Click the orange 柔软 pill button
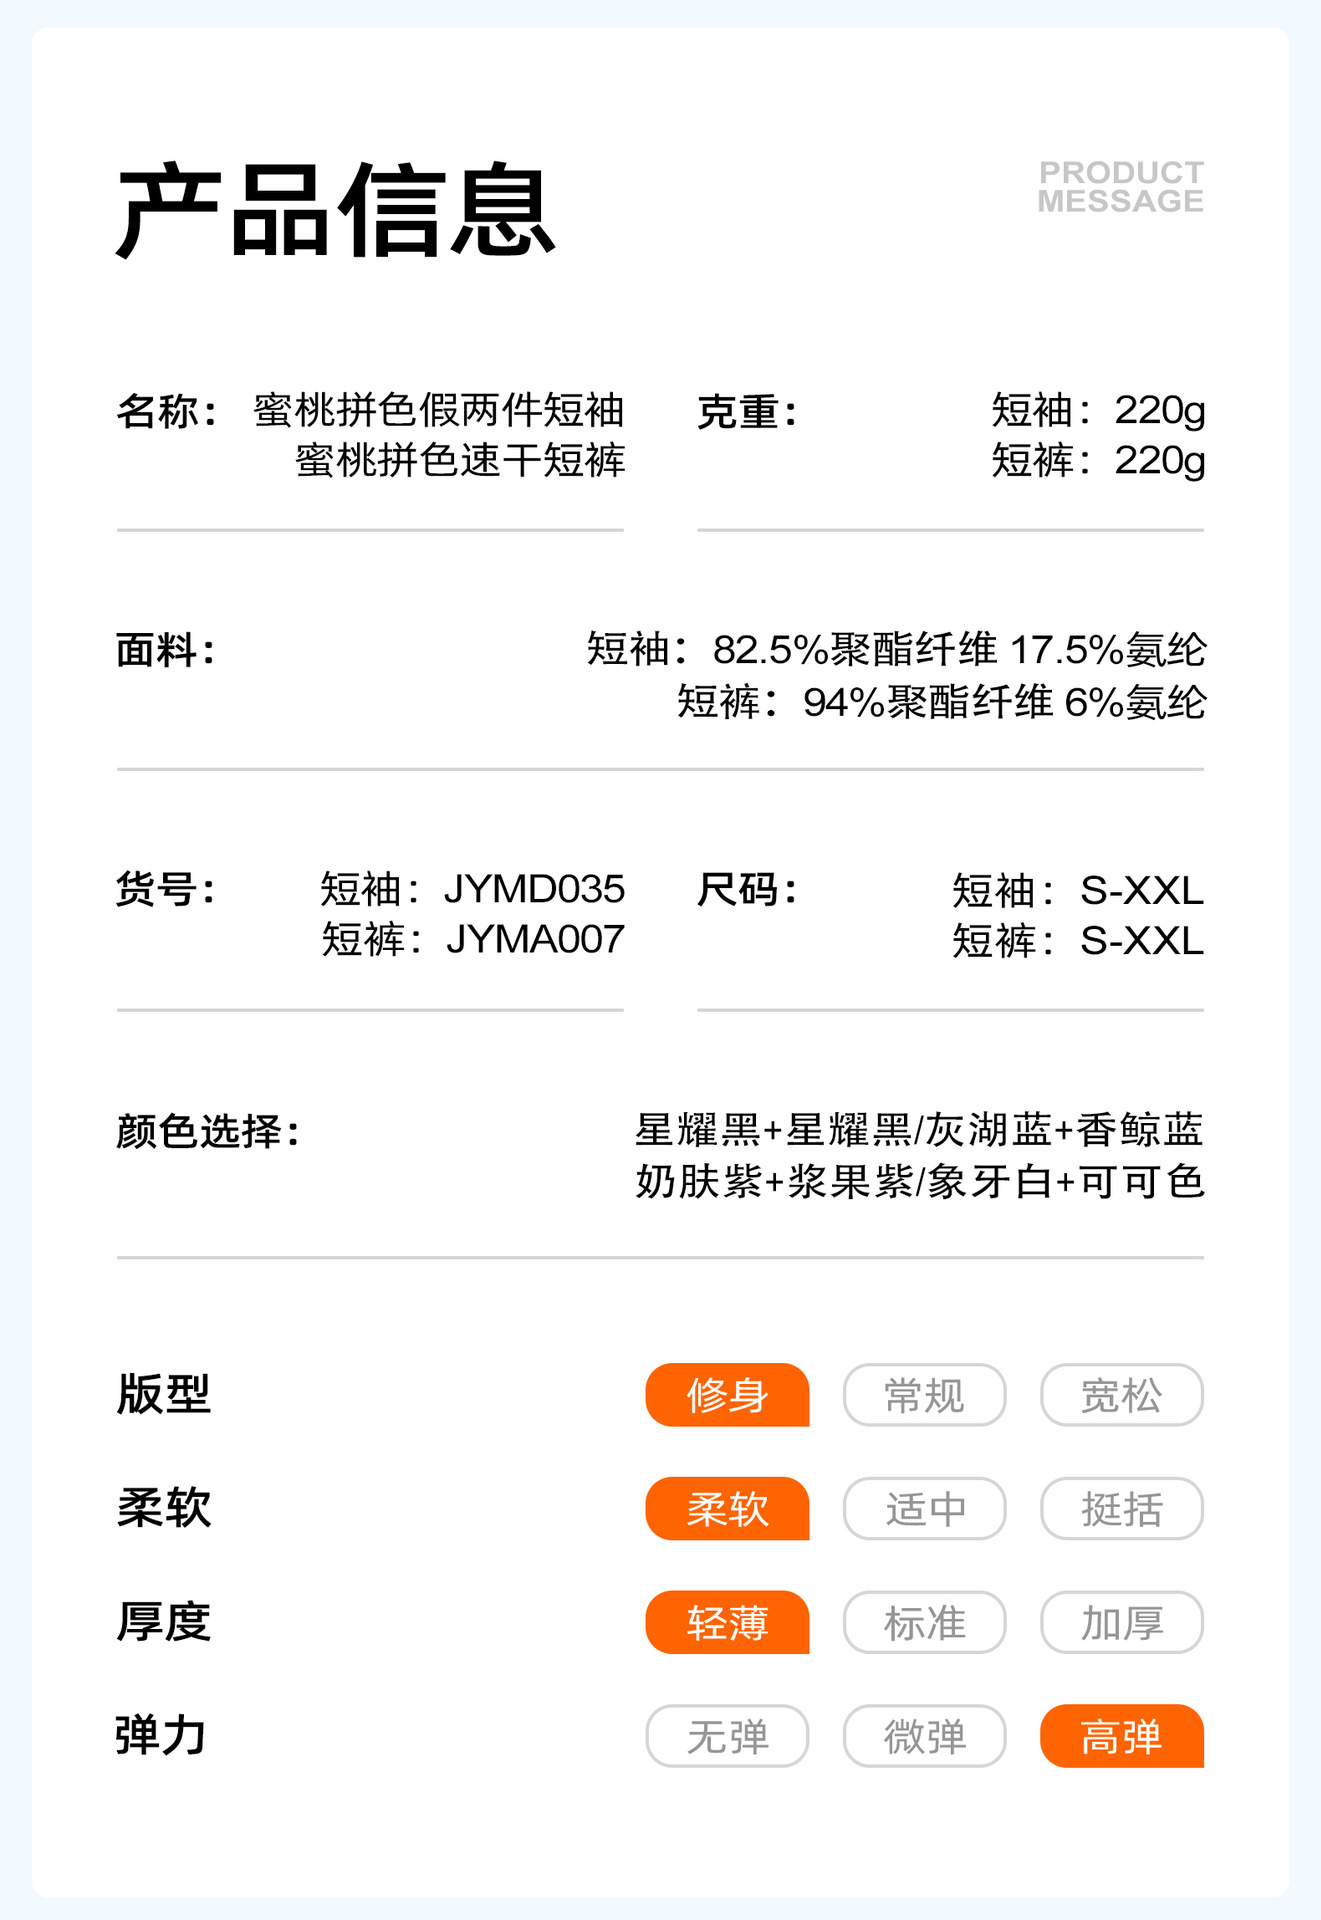The width and height of the screenshot is (1321, 1920). [727, 1509]
